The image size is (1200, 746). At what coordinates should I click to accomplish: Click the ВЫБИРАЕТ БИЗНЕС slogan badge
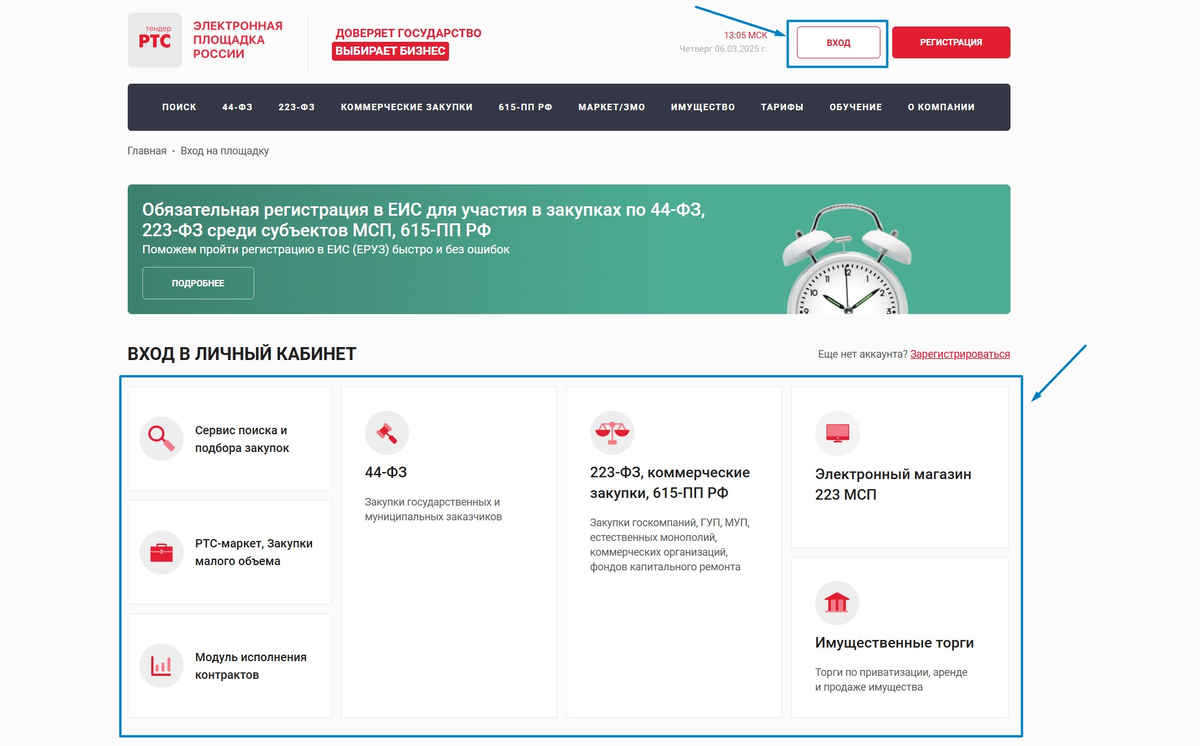[x=390, y=51]
